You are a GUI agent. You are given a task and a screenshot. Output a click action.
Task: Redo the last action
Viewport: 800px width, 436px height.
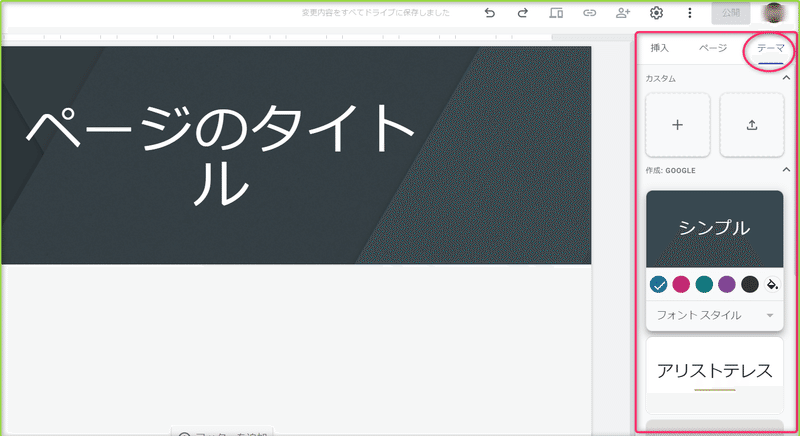coord(522,13)
